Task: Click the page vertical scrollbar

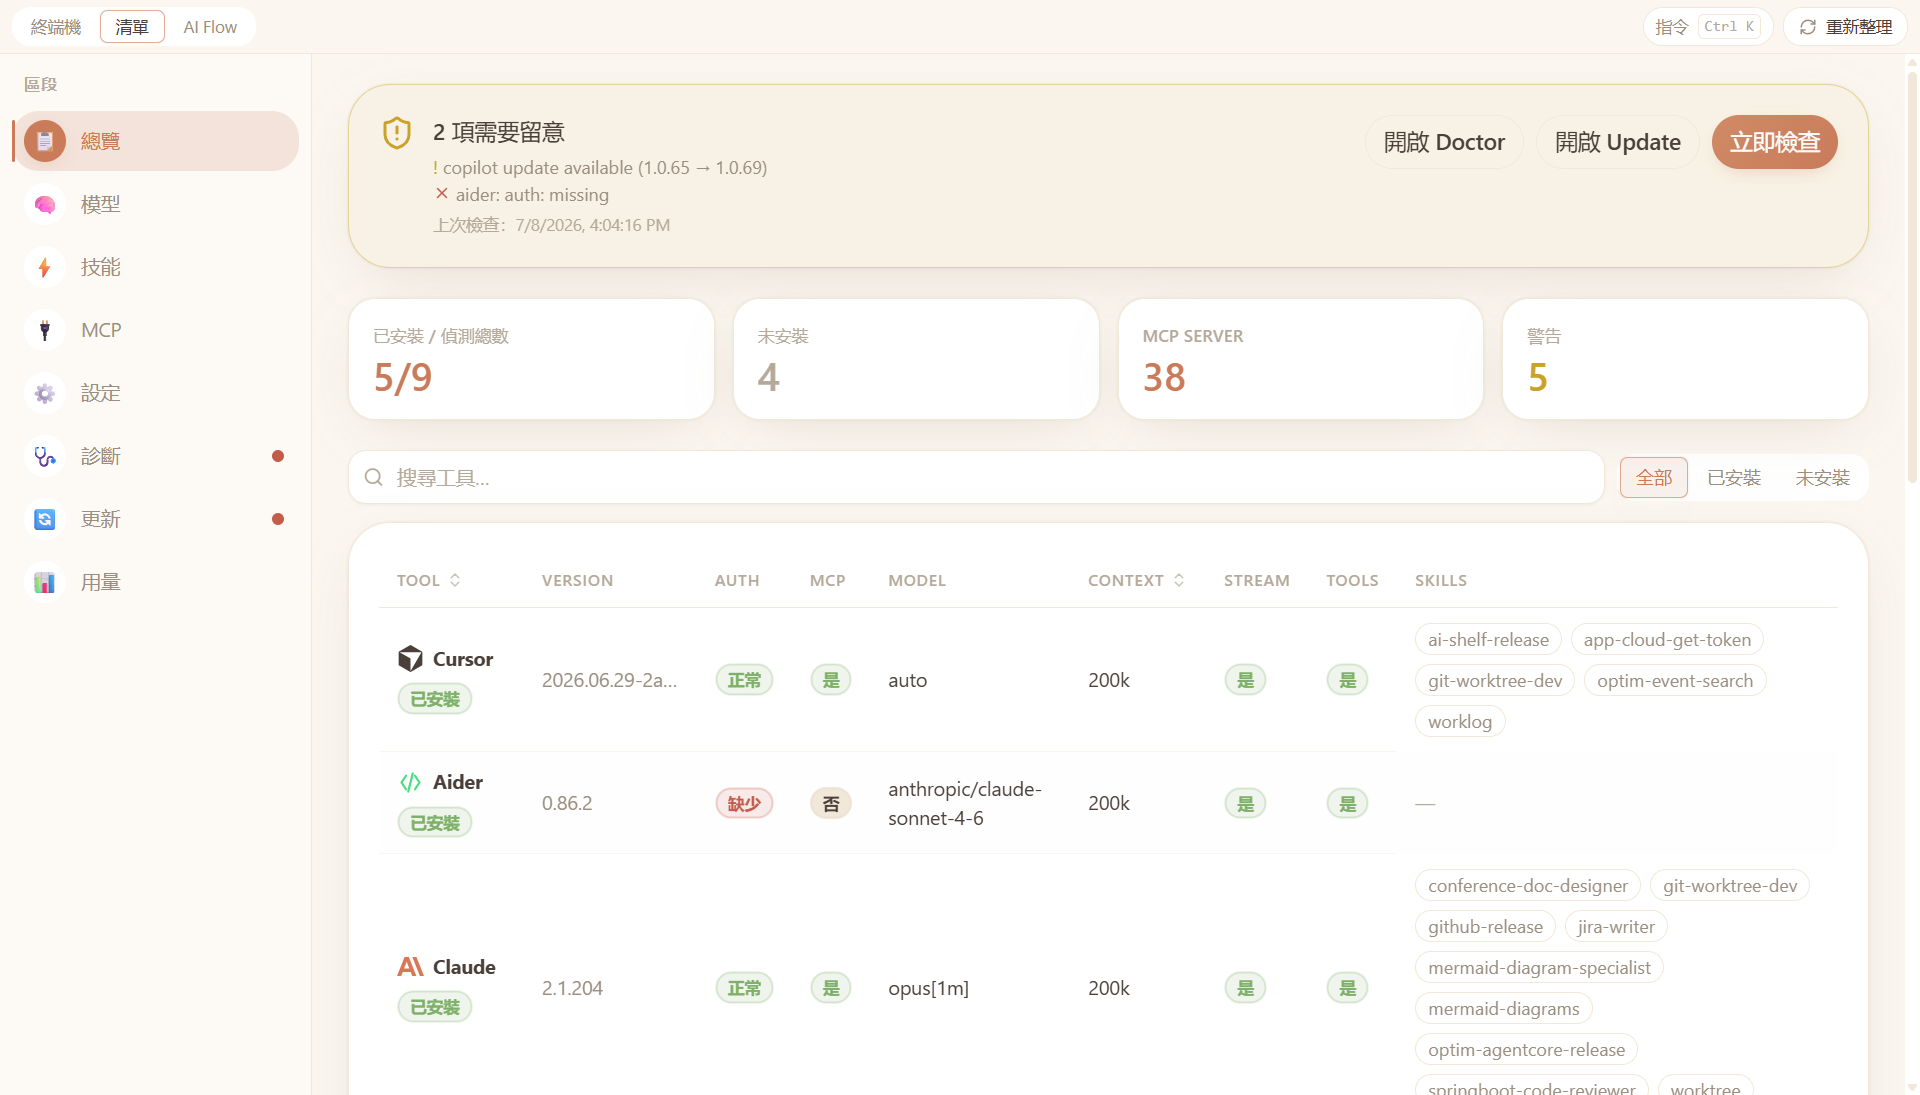Action: [x=1912, y=280]
